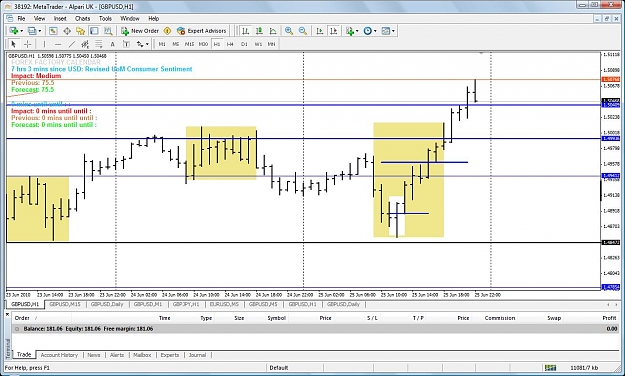Expand the Indicators dropdown arrow

(357, 31)
